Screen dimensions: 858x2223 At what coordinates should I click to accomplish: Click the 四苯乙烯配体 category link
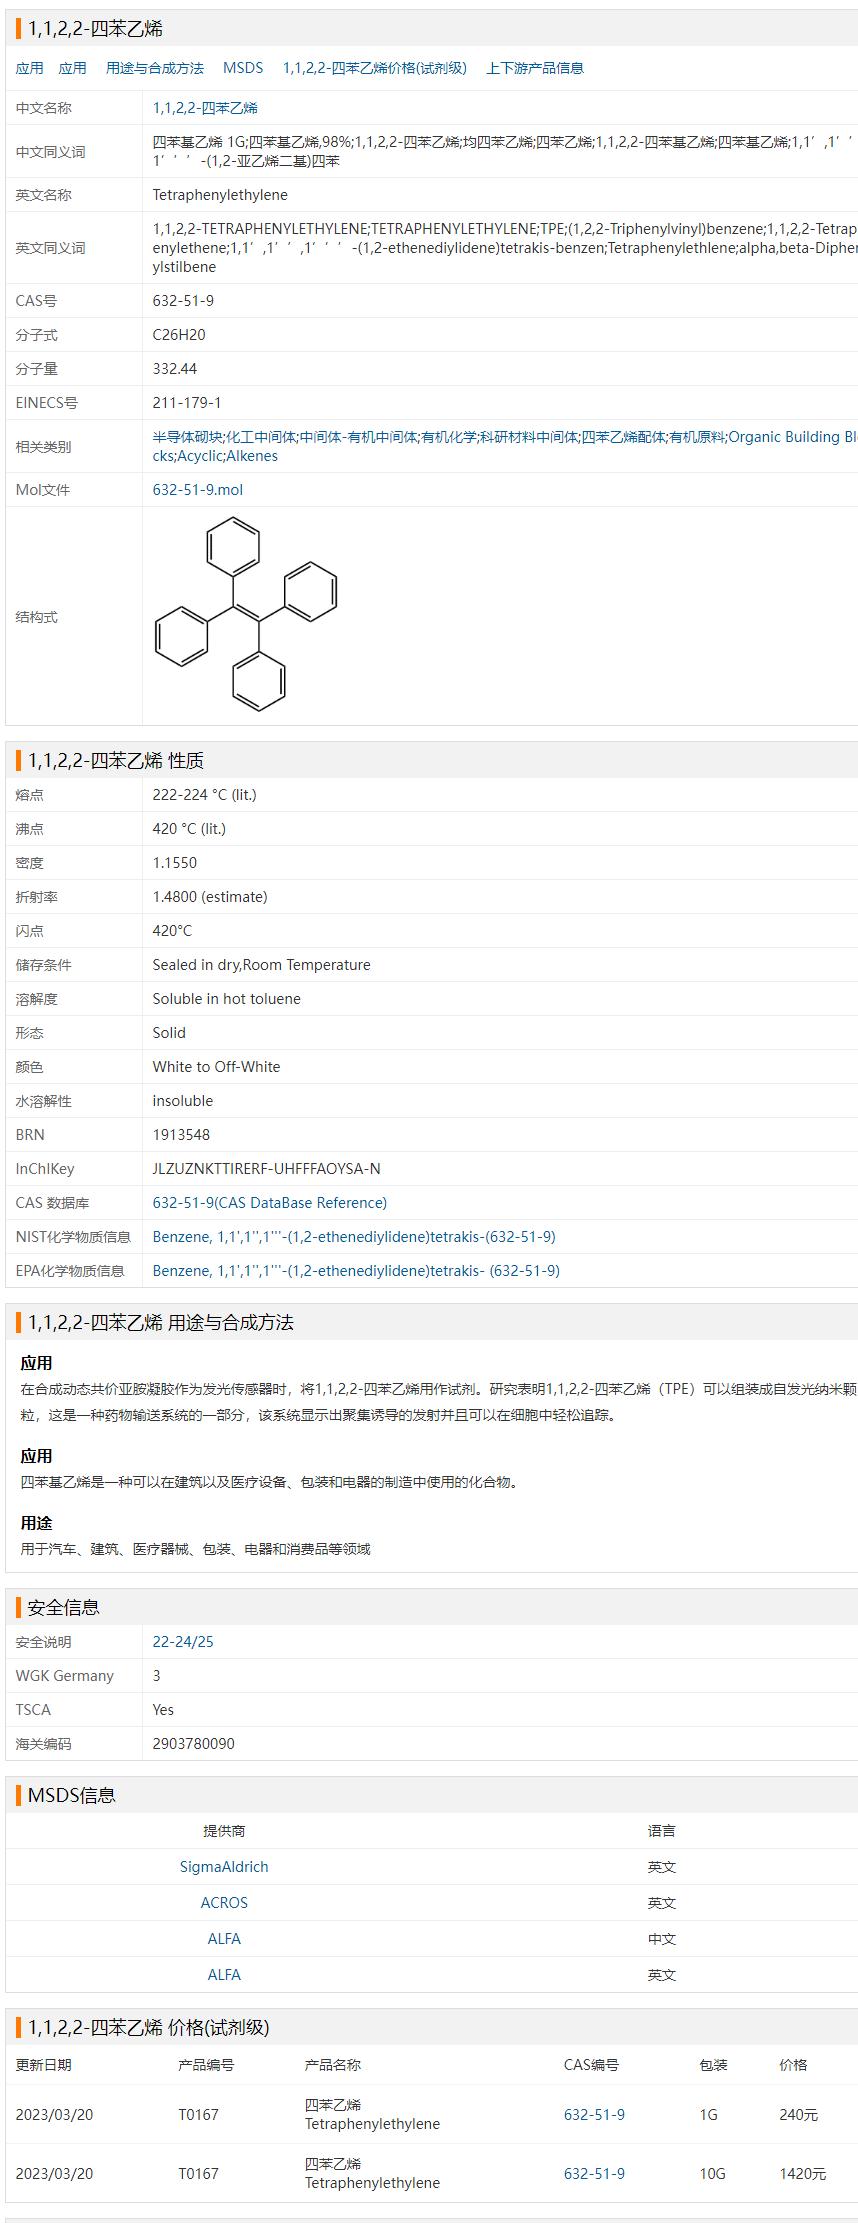click(x=623, y=437)
